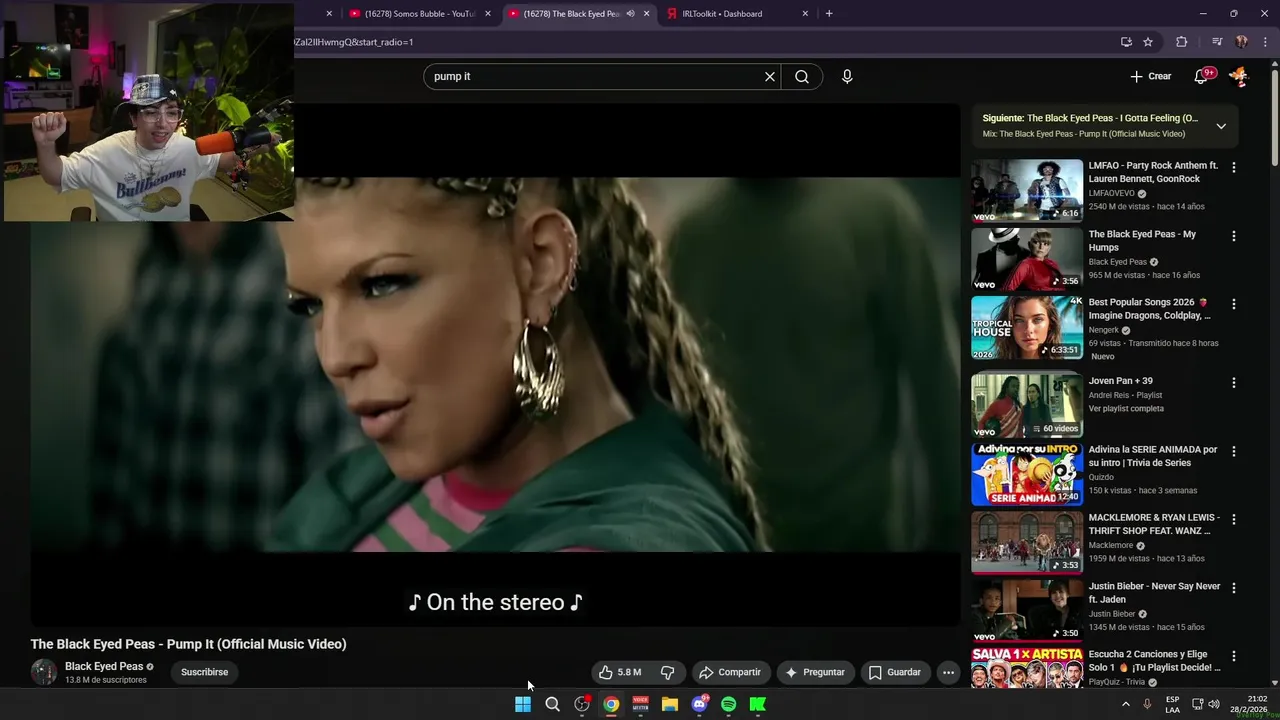Click Suscribirse button

click(x=204, y=672)
